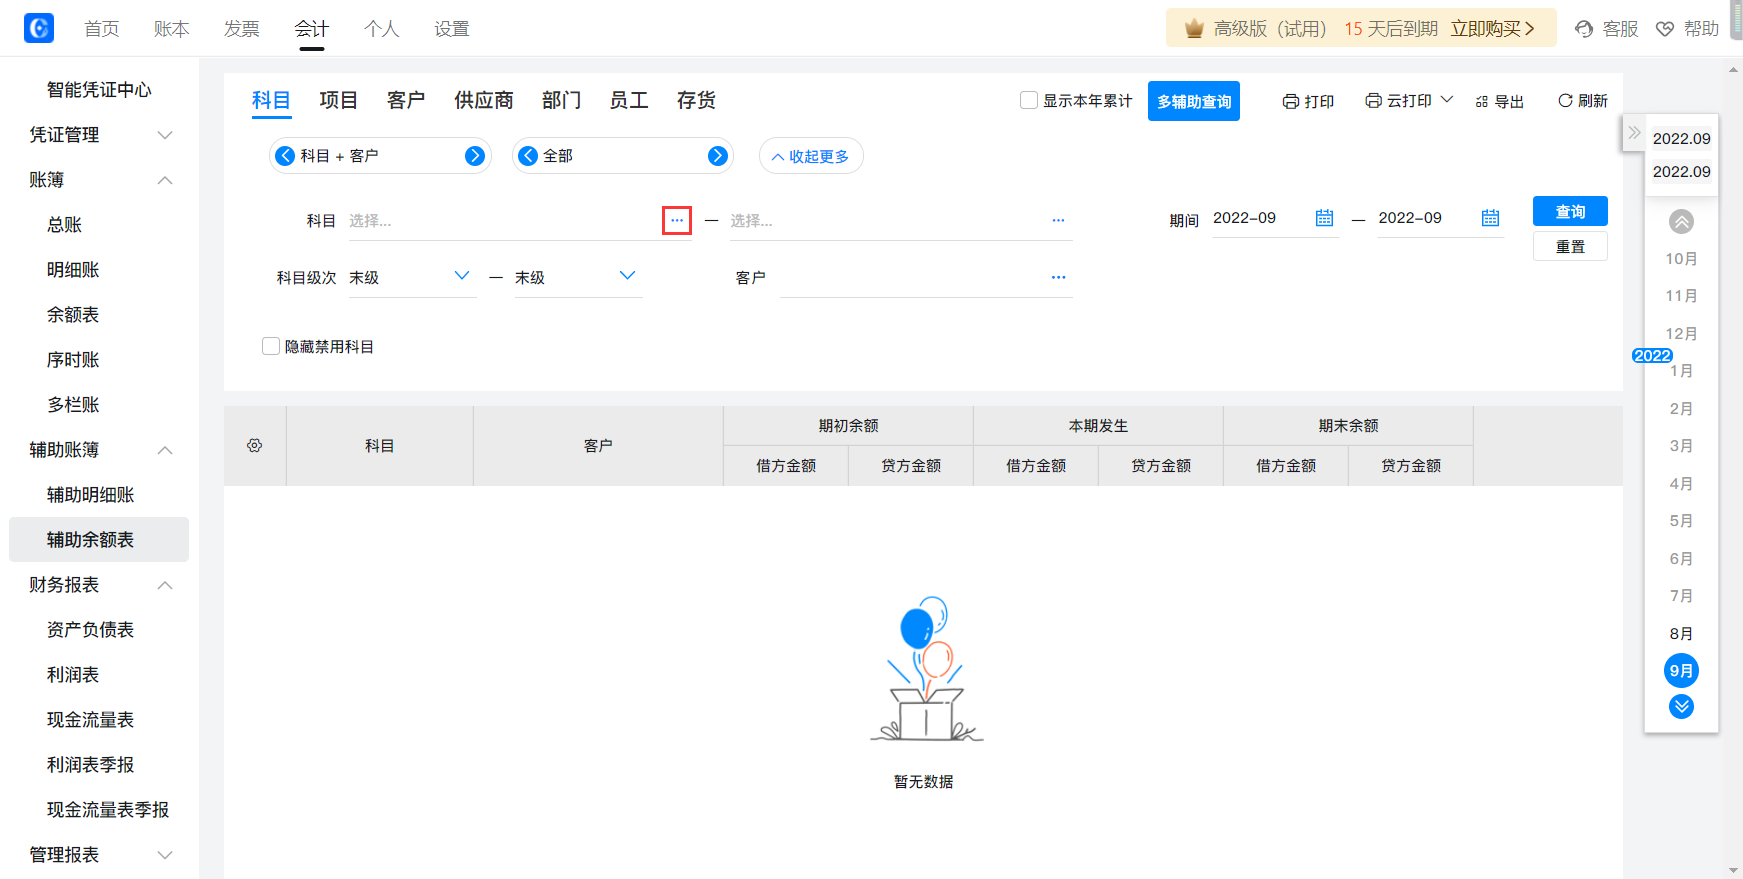
Task: Open the 发票 top menu
Action: coord(241,29)
